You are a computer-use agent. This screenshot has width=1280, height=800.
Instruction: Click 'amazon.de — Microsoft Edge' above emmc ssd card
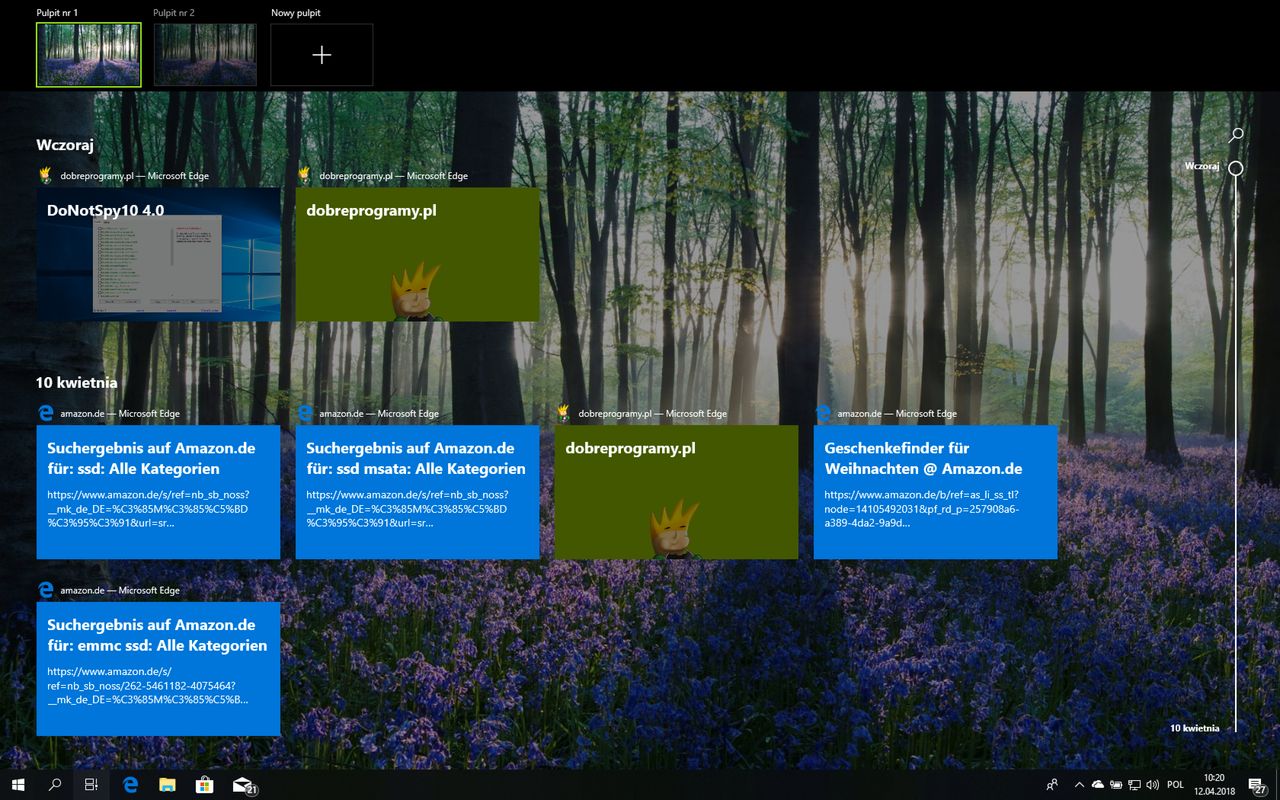[x=120, y=590]
